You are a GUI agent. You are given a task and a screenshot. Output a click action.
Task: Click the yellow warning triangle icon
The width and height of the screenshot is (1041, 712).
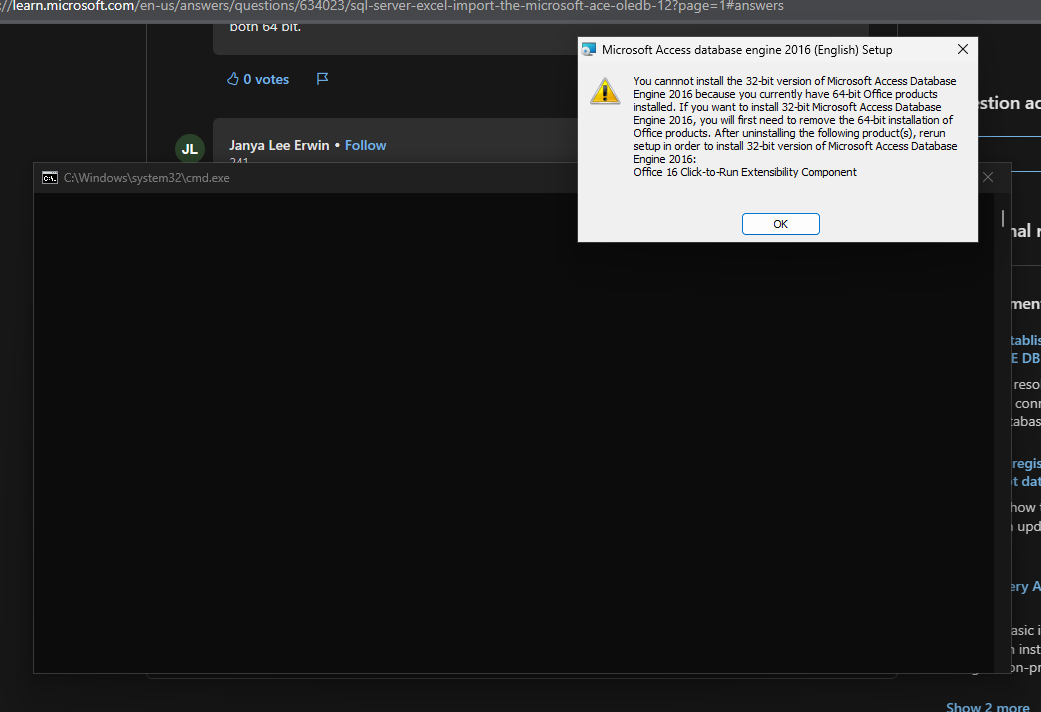[605, 91]
